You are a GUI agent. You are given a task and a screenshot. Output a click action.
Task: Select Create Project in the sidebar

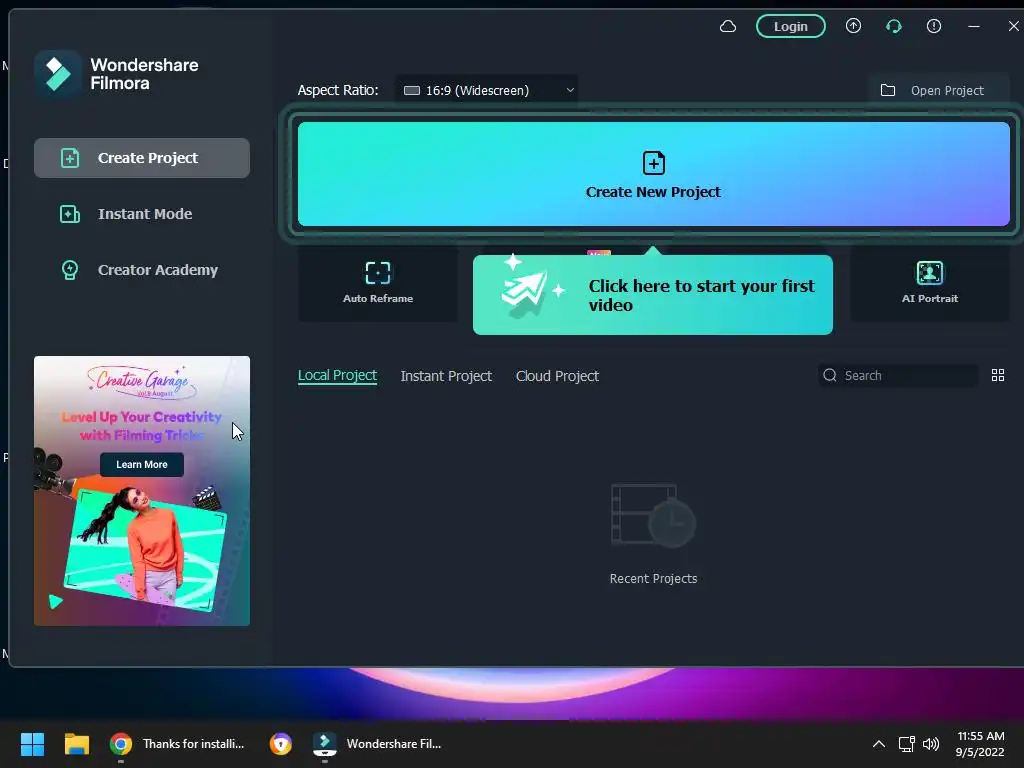(x=142, y=158)
